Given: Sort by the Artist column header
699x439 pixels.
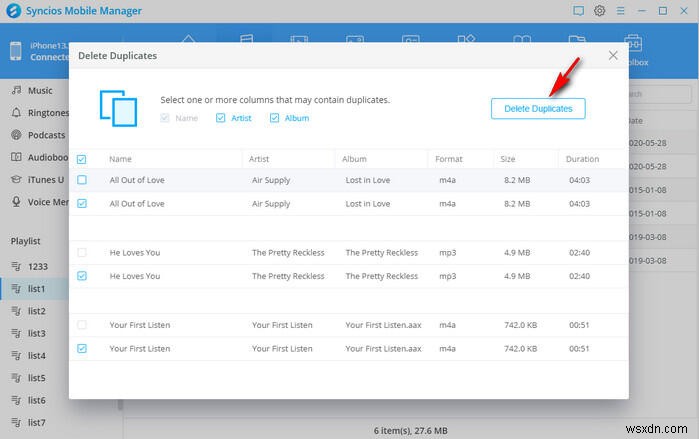Looking at the screenshot, I should point(259,159).
